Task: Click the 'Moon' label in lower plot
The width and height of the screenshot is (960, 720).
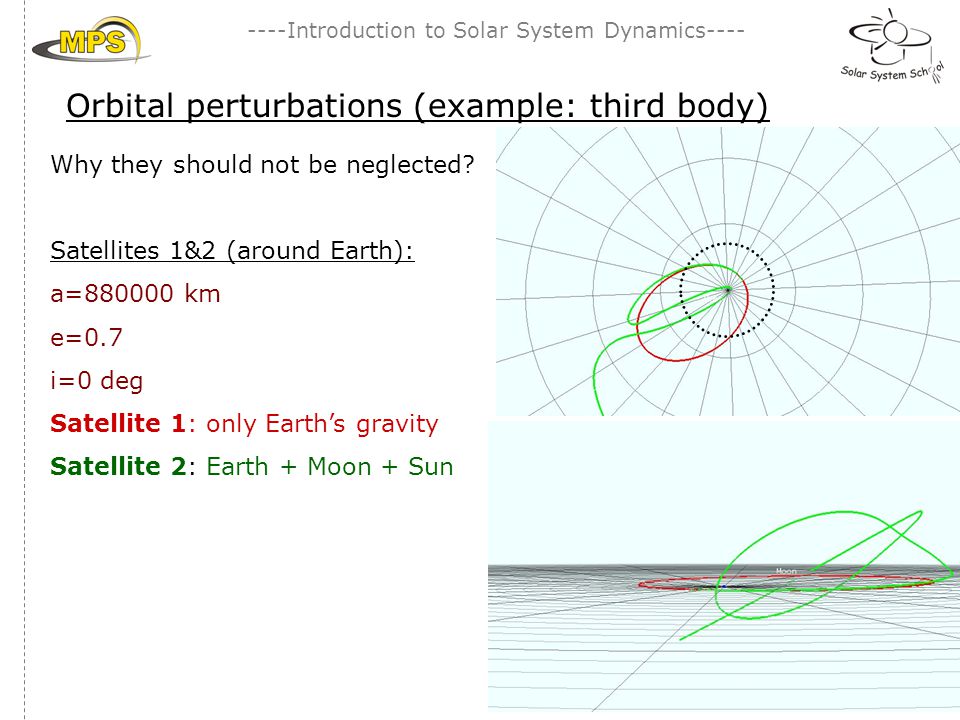Action: pyautogui.click(x=786, y=571)
